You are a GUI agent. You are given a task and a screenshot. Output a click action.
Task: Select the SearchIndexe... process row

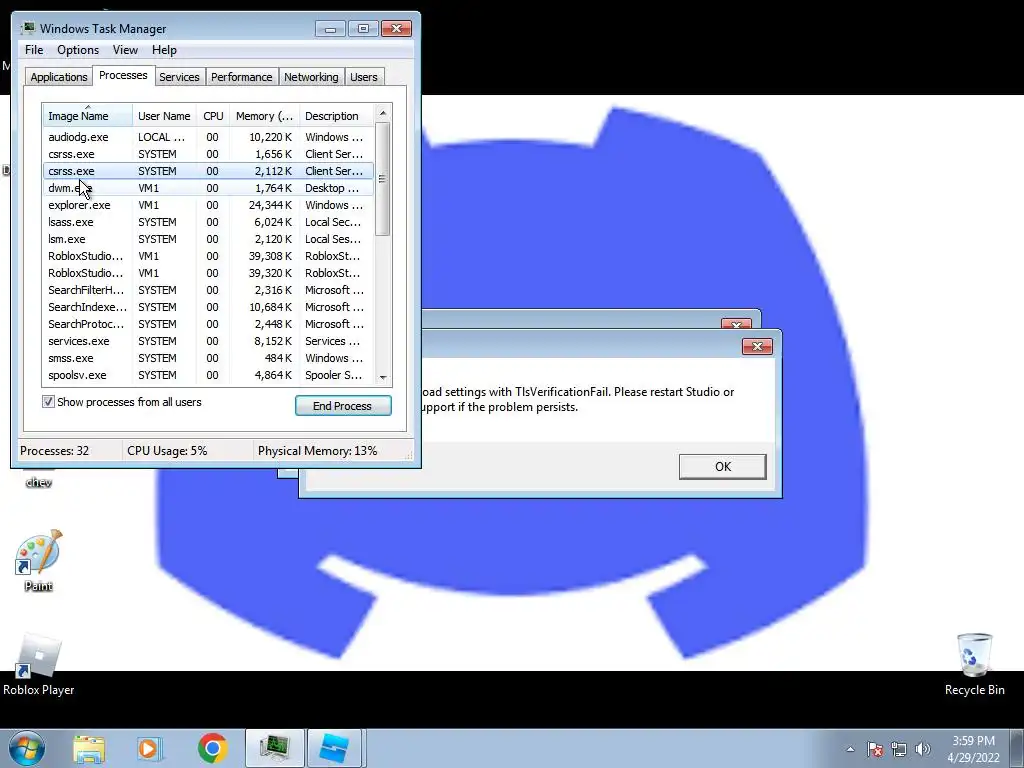coord(208,307)
